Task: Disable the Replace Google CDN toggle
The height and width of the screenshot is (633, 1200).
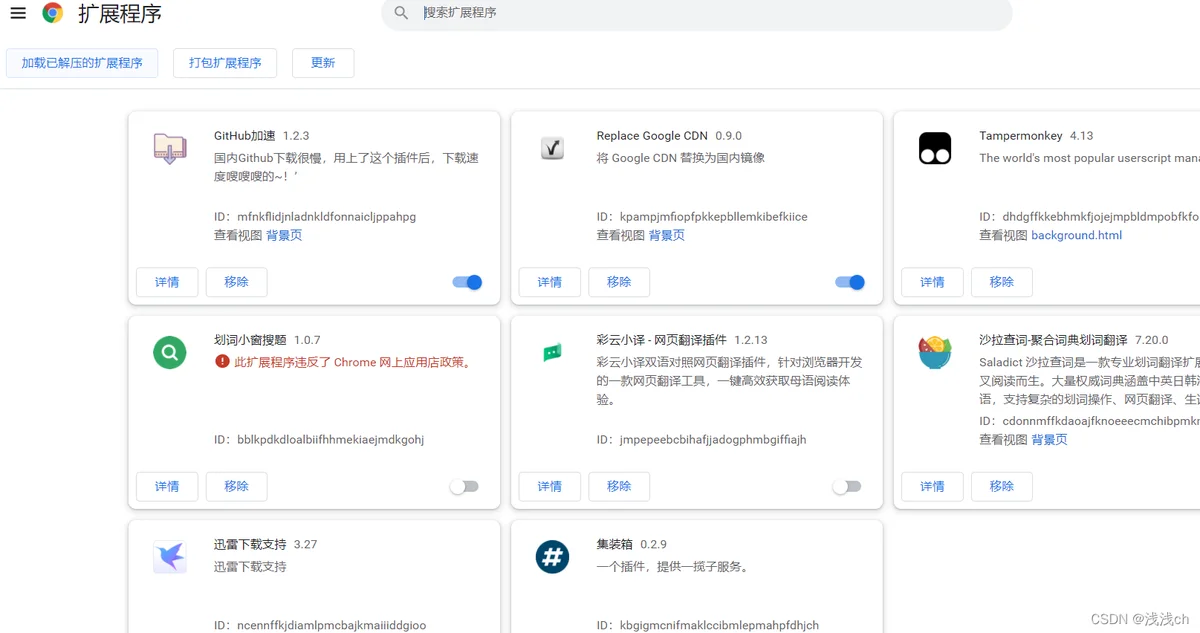Action: click(850, 282)
